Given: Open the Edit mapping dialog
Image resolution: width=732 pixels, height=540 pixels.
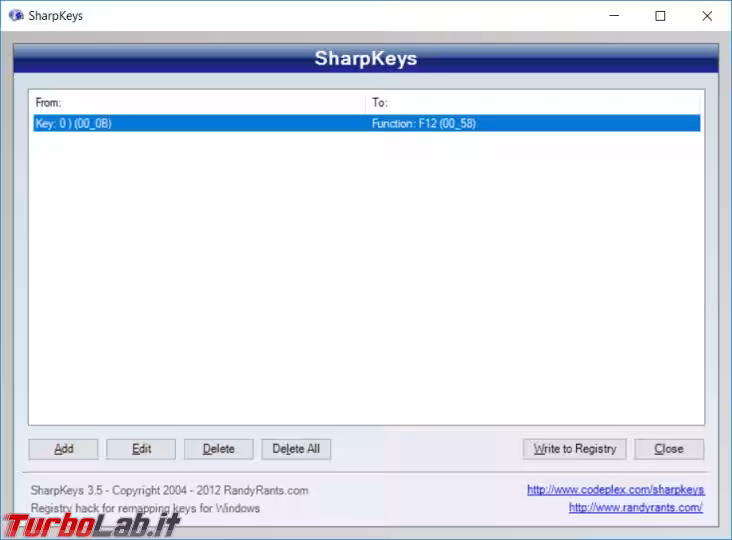Looking at the screenshot, I should pos(141,449).
